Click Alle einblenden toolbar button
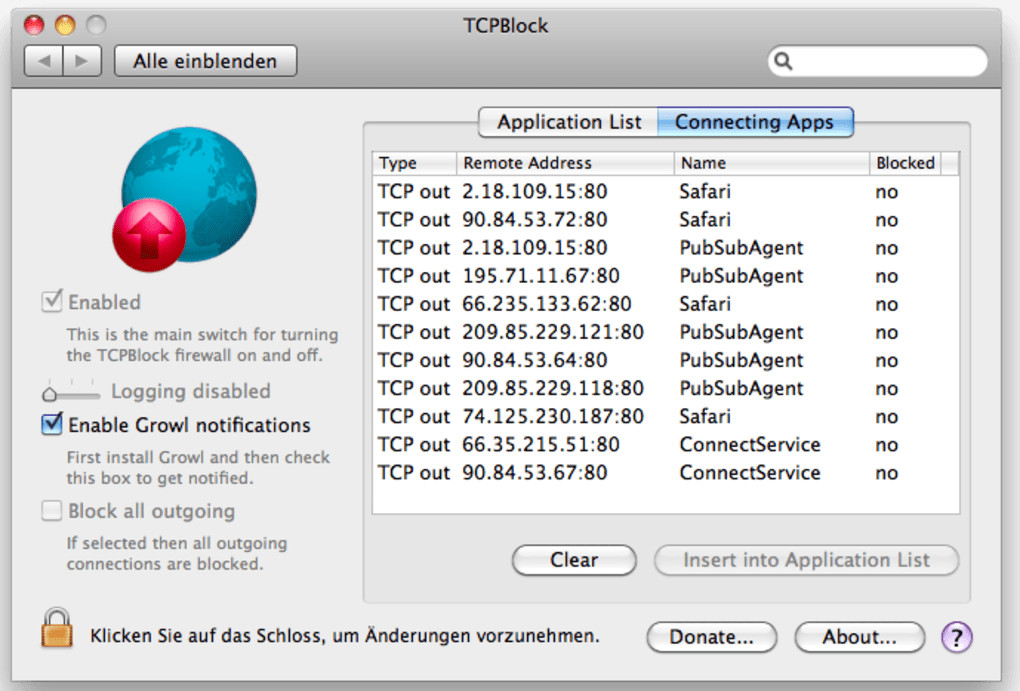 [205, 61]
